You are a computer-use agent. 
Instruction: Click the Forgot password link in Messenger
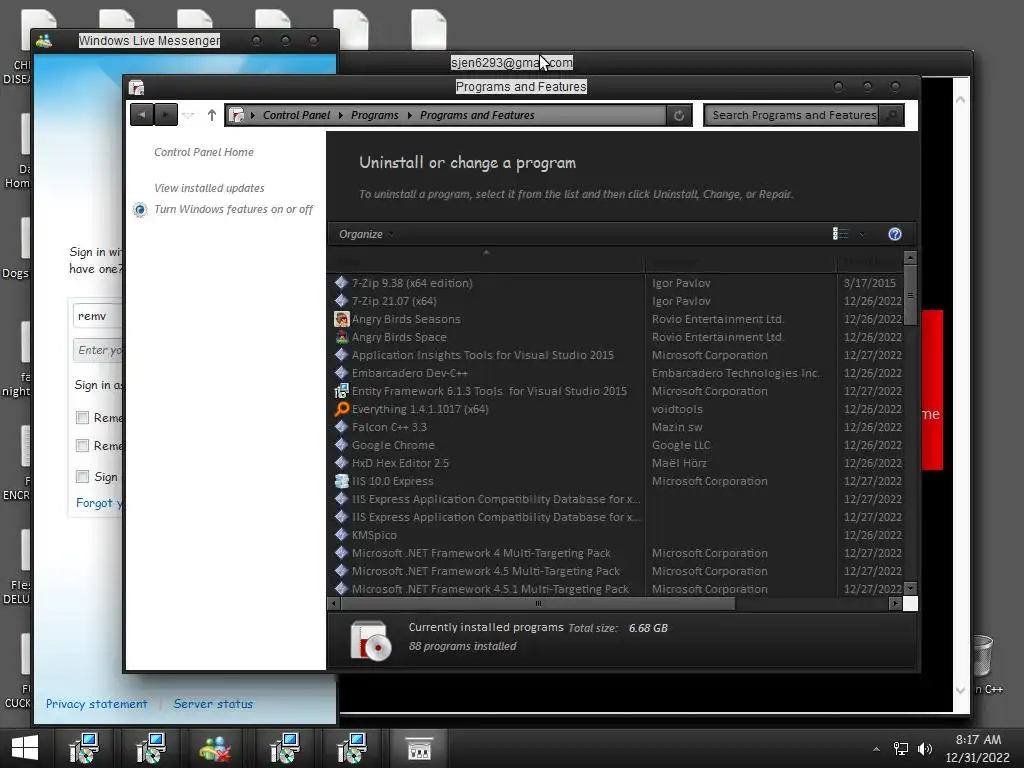pos(99,503)
